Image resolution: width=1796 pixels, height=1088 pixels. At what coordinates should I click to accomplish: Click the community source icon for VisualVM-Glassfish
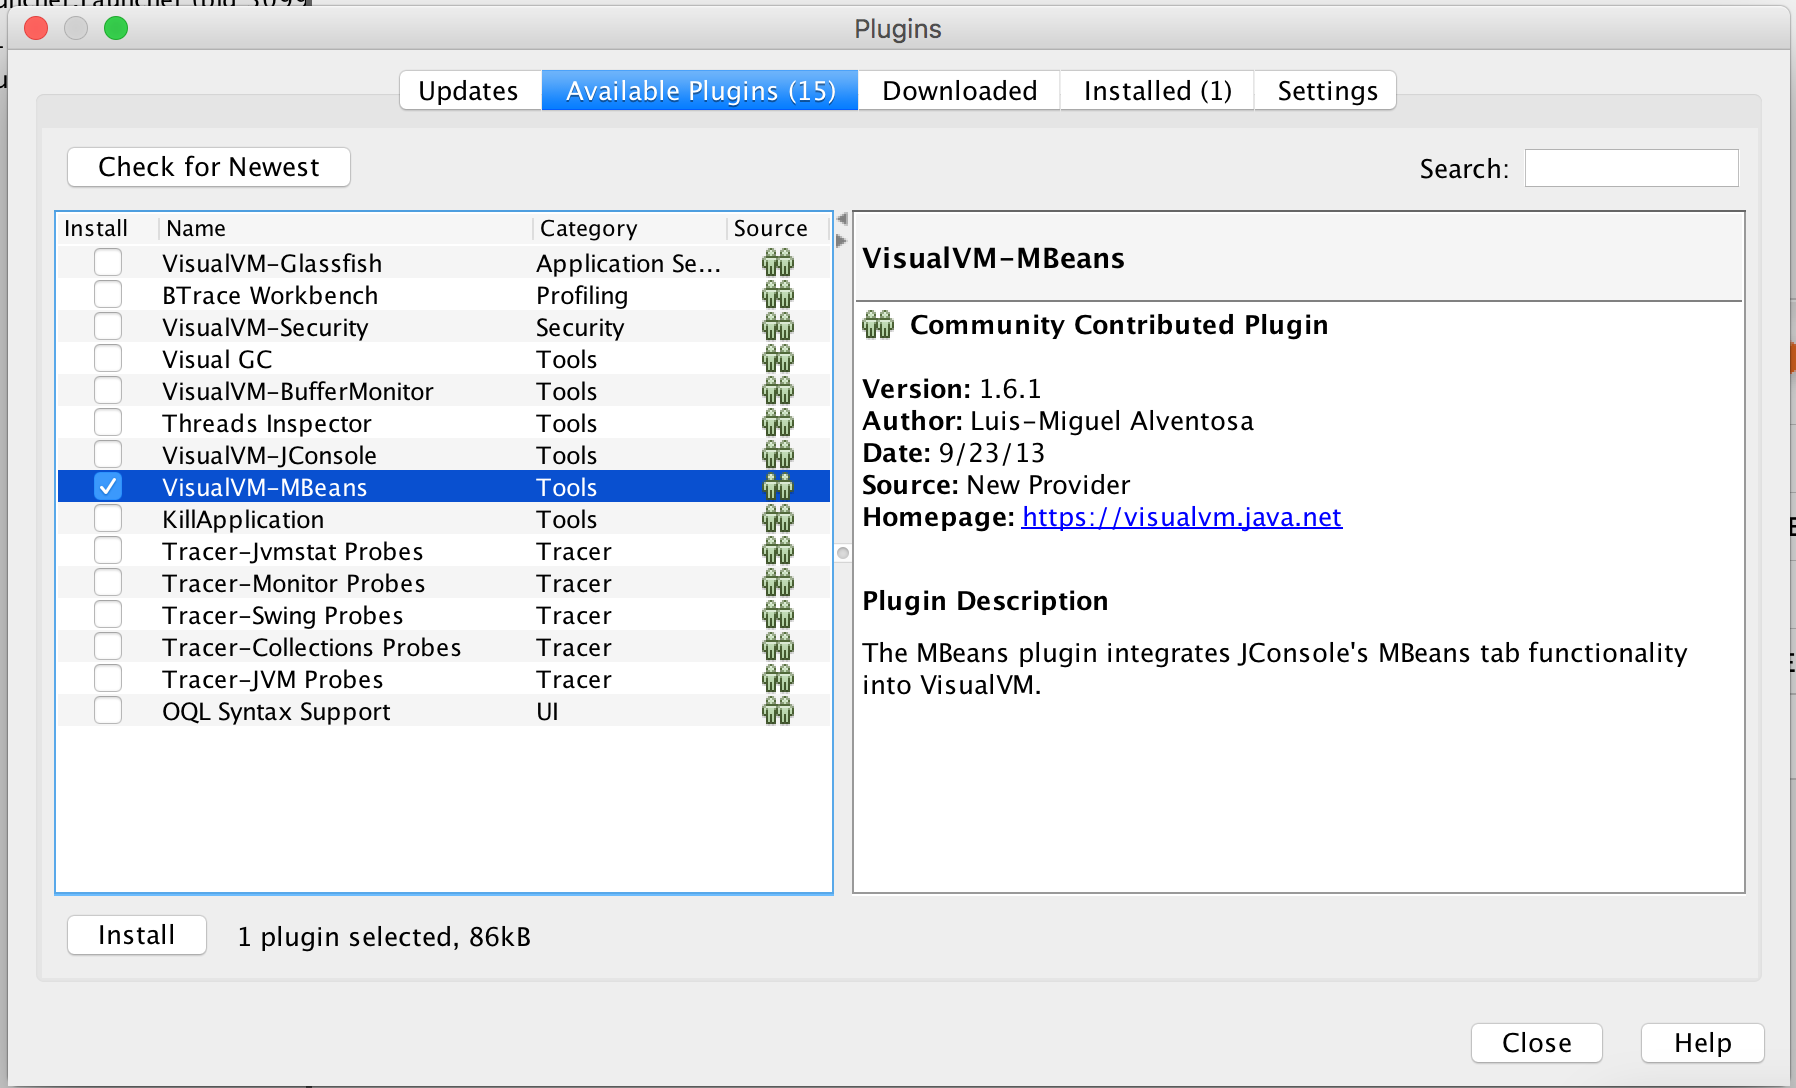point(777,263)
